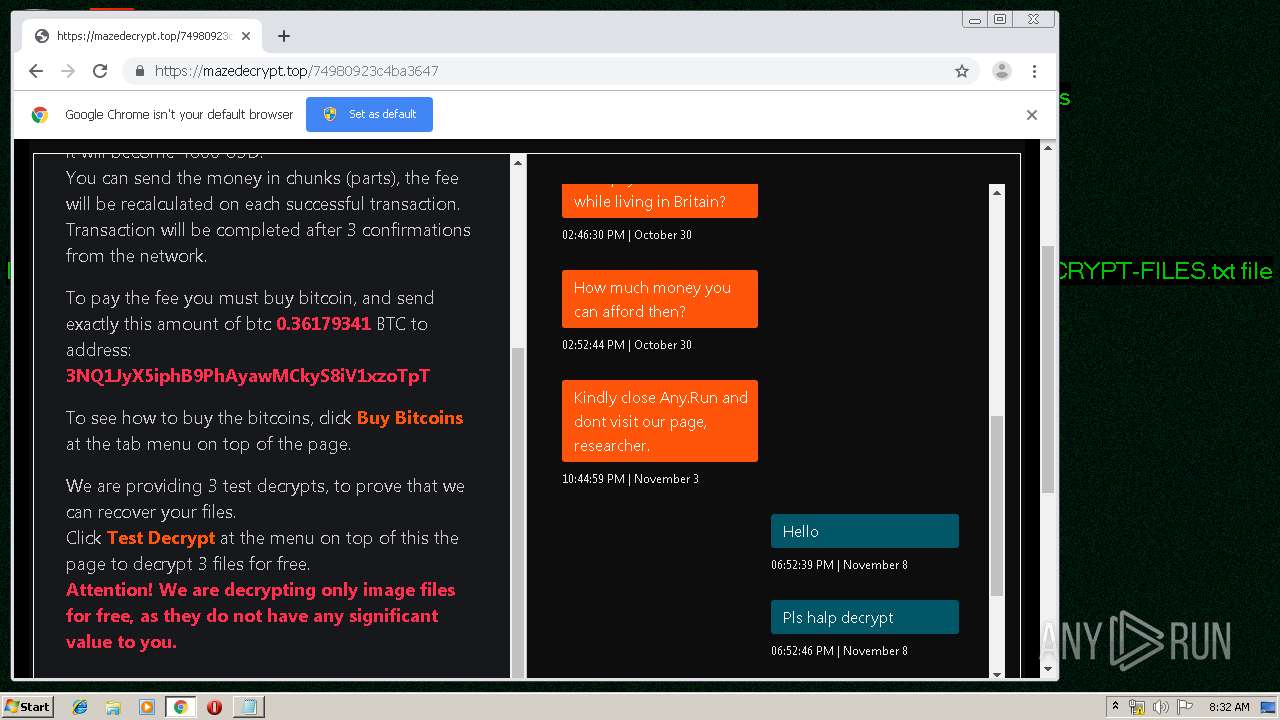Click the 'Hello' chat bubble
The height and width of the screenshot is (720, 1280).
[865, 531]
